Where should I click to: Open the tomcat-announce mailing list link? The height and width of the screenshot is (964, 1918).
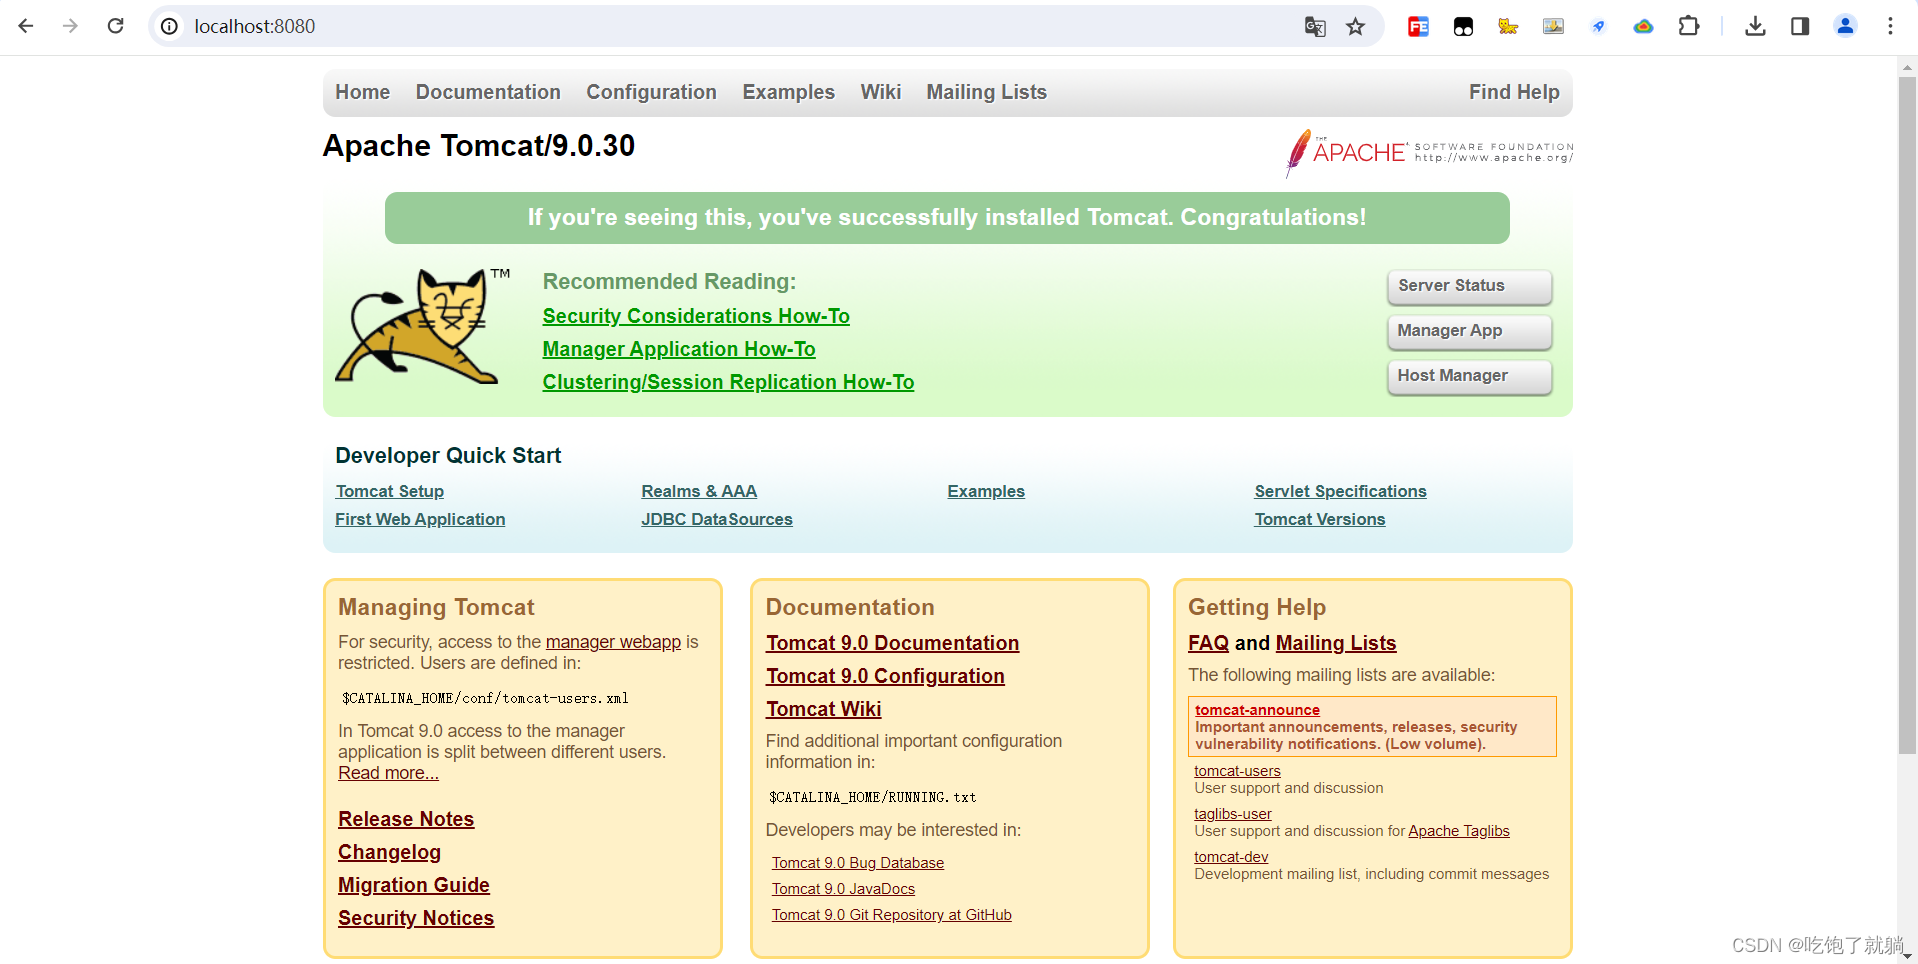[1257, 710]
